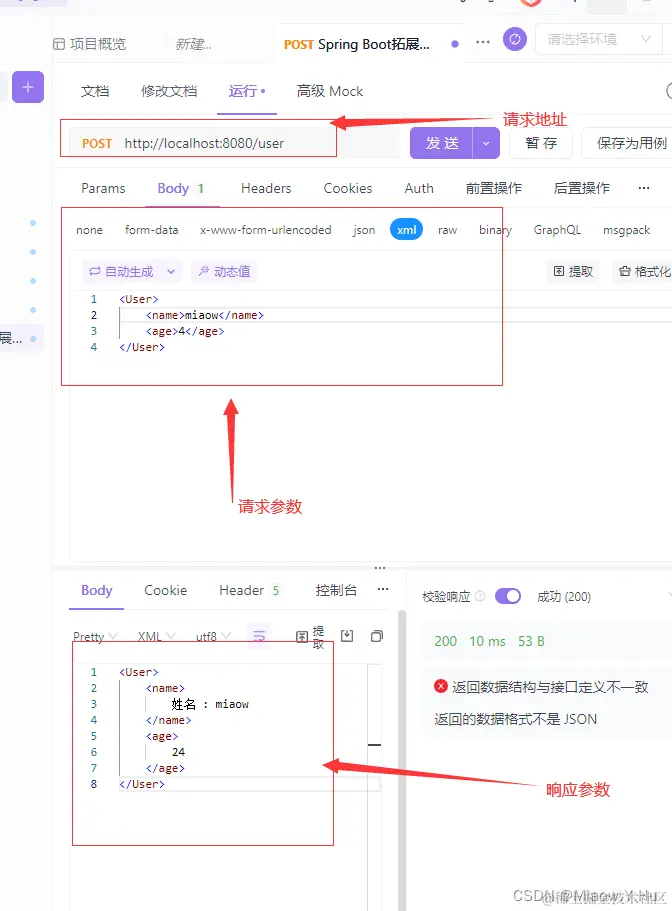The height and width of the screenshot is (911, 672).
Task: Click the 格式化 button
Action: (644, 271)
